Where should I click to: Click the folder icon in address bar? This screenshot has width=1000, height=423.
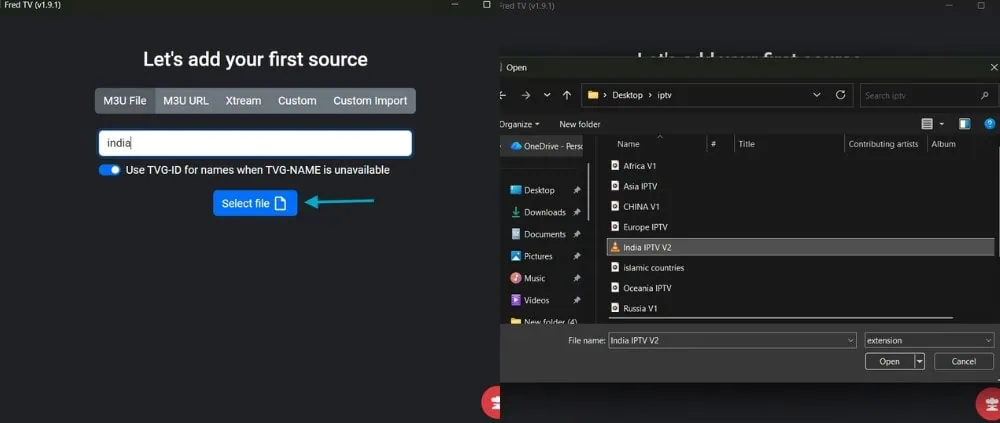(x=593, y=95)
